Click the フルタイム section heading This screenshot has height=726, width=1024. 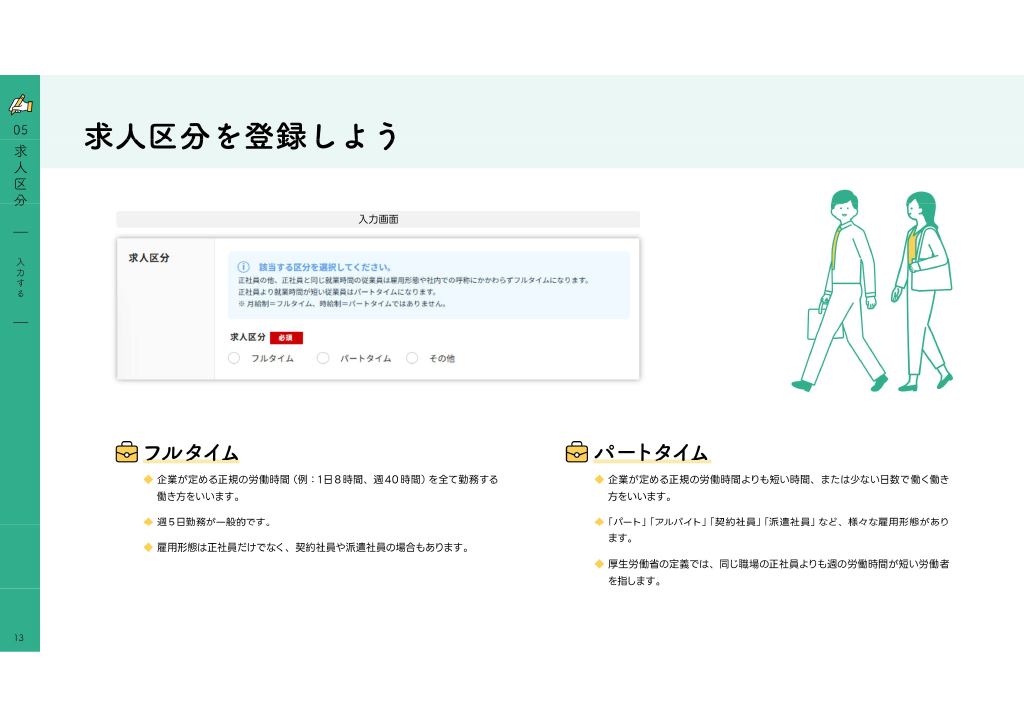[191, 452]
